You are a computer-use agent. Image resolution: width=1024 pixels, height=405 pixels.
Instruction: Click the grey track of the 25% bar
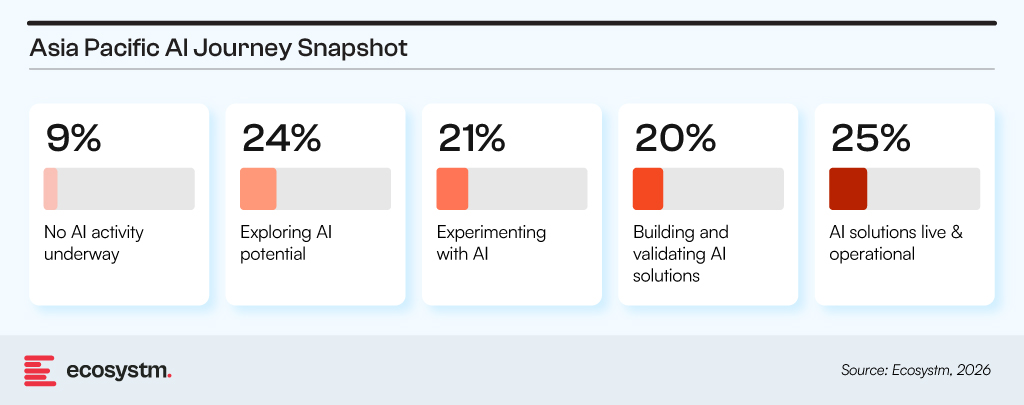pyautogui.click(x=923, y=189)
